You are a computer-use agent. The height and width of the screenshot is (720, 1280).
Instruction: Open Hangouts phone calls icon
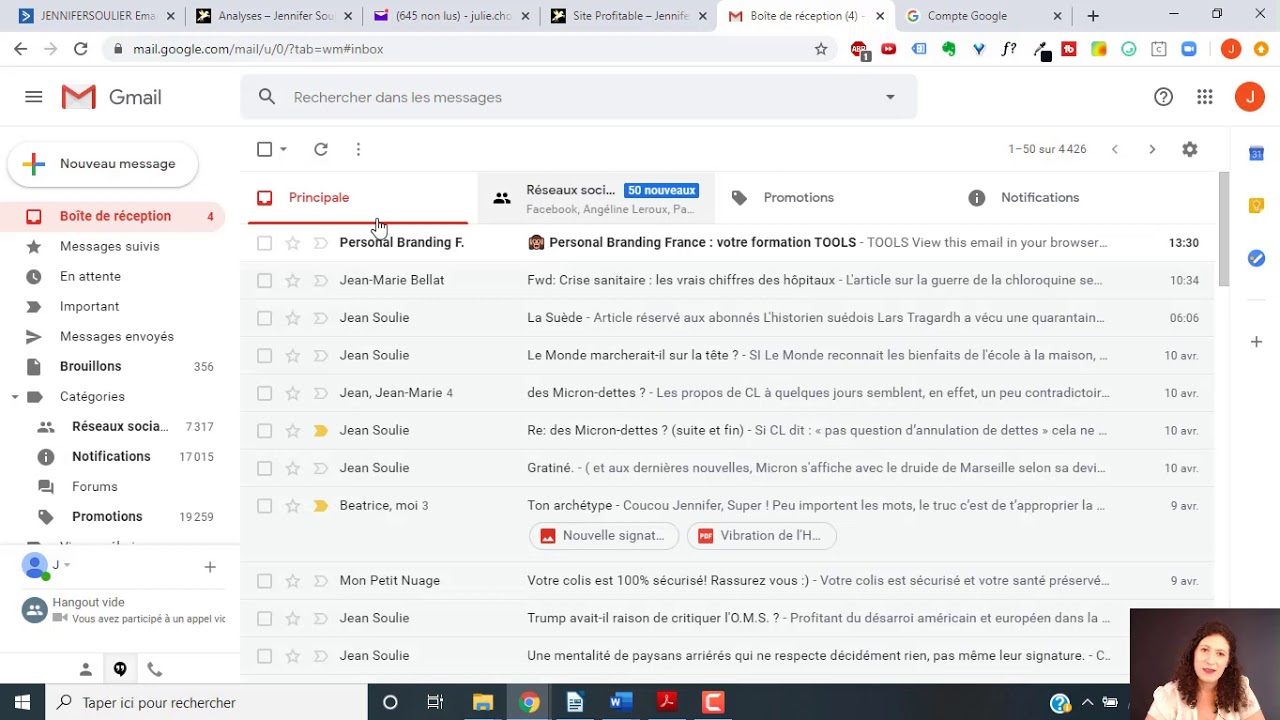point(154,669)
